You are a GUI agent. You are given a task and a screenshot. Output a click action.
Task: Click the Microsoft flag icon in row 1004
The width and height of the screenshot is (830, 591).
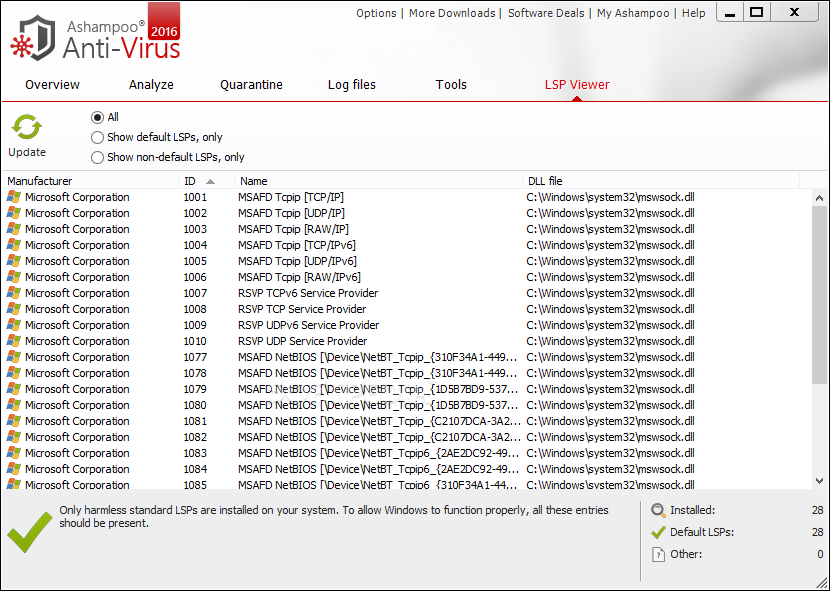coord(14,245)
